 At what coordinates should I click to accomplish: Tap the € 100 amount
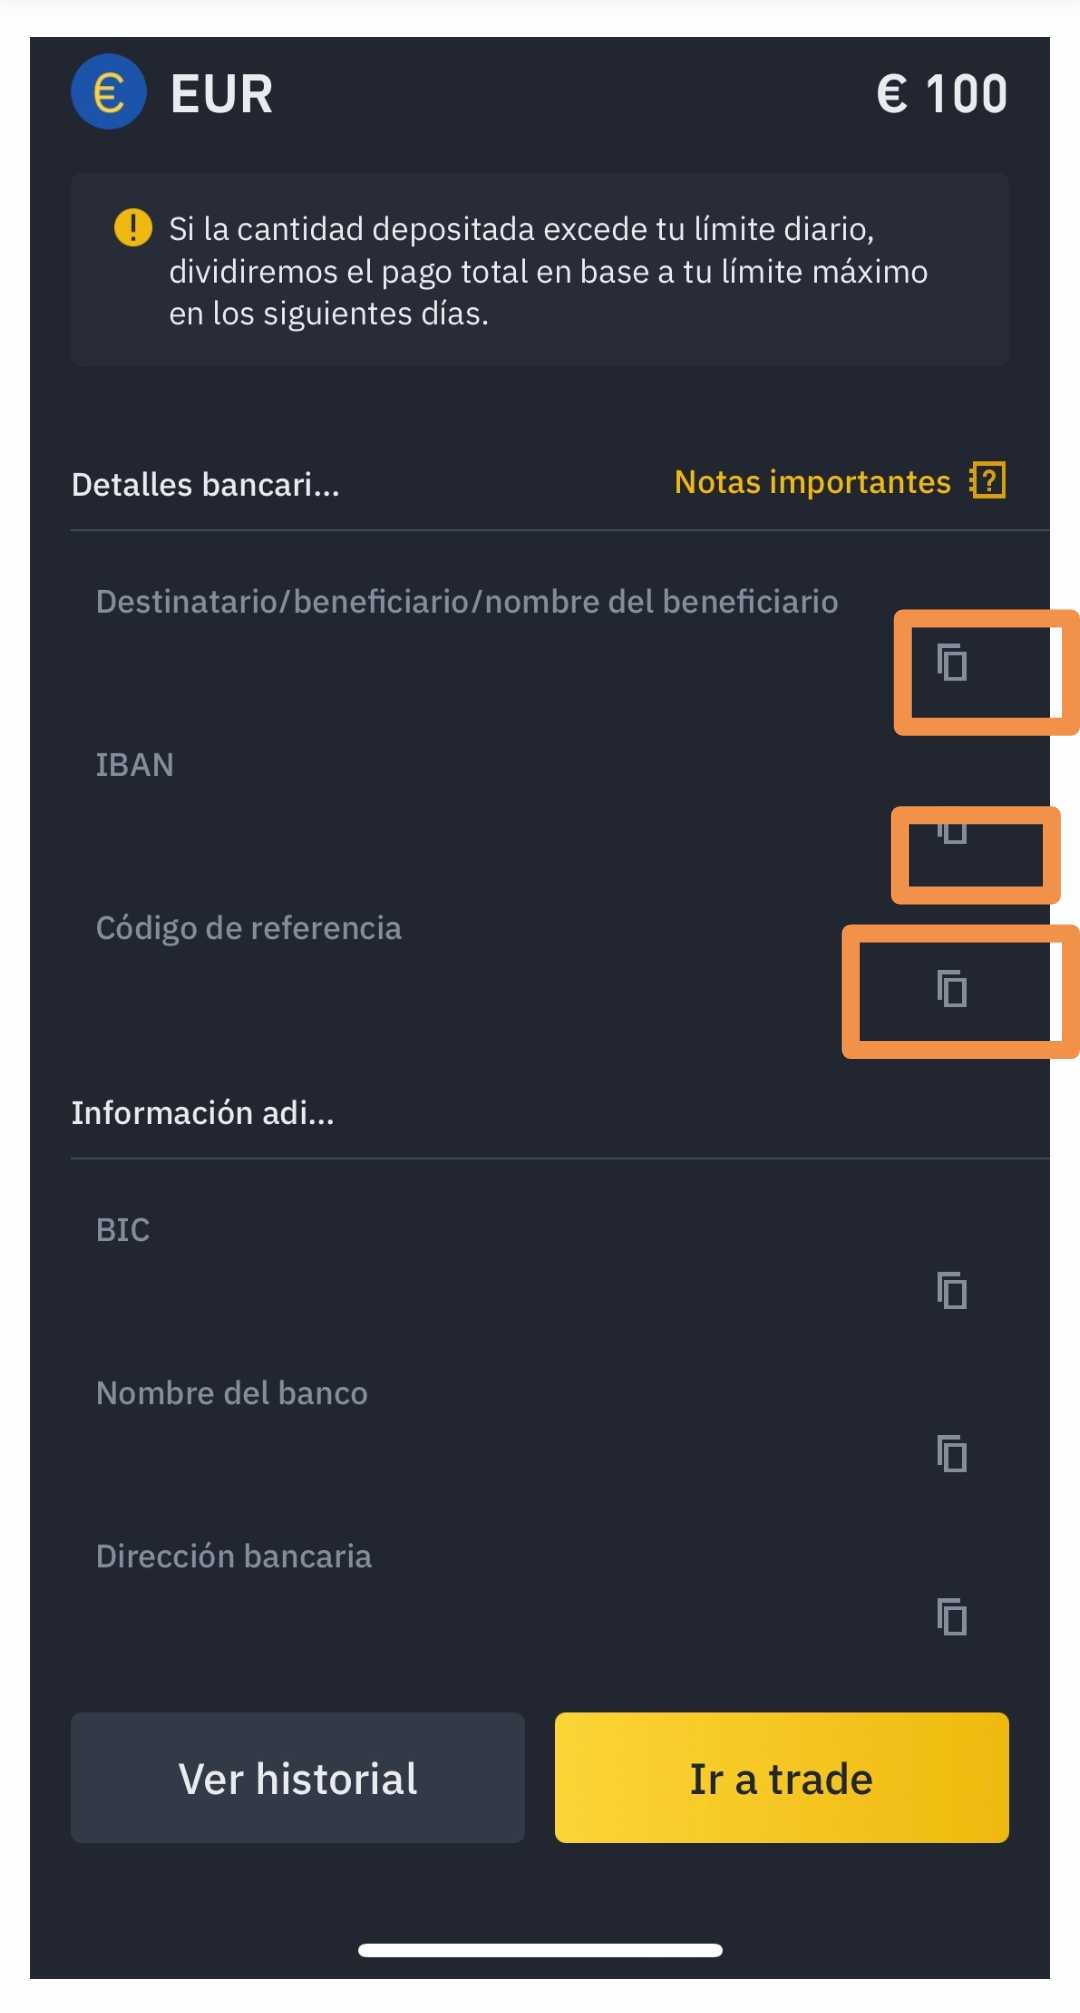(x=942, y=94)
